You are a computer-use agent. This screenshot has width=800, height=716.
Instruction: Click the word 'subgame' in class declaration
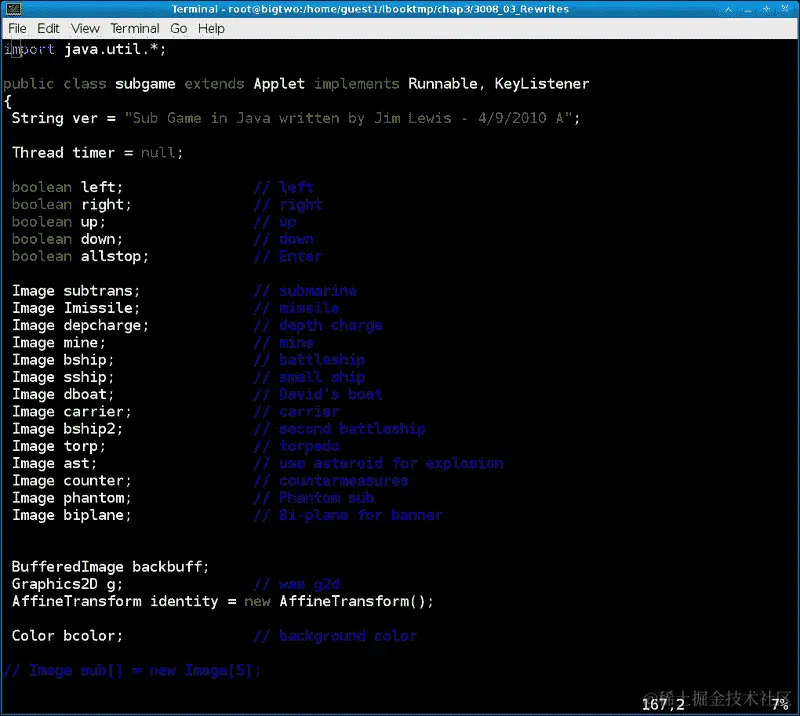[x=145, y=84]
